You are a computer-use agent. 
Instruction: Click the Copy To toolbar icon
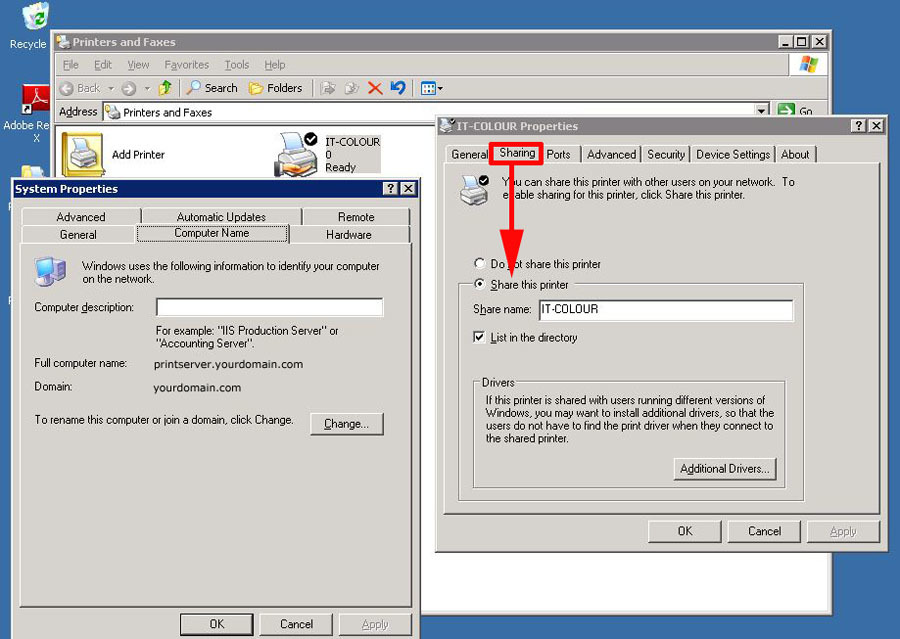point(351,88)
